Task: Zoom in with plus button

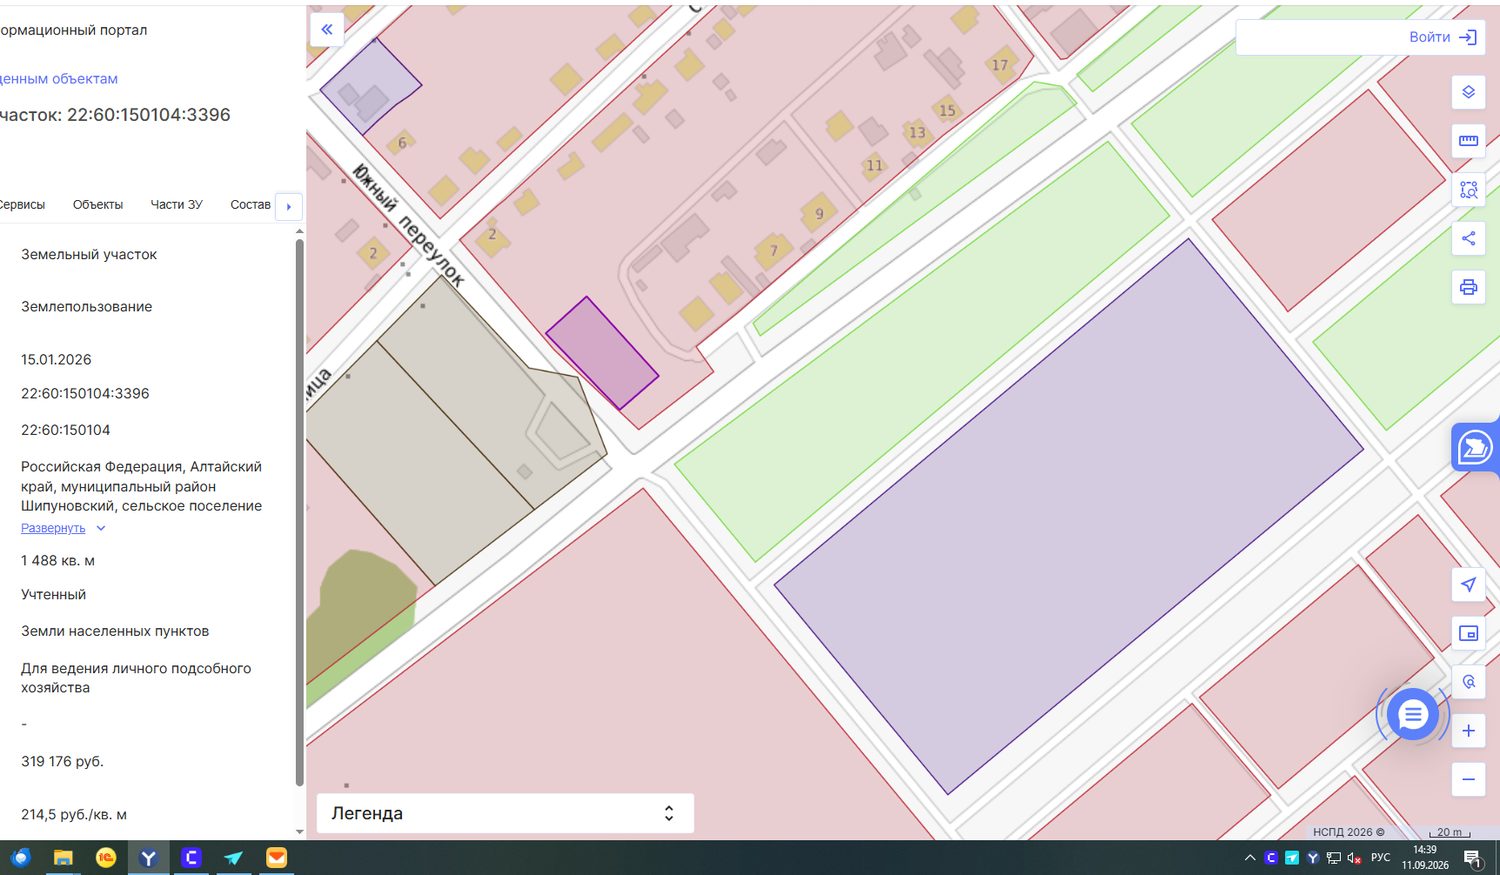Action: [1468, 731]
